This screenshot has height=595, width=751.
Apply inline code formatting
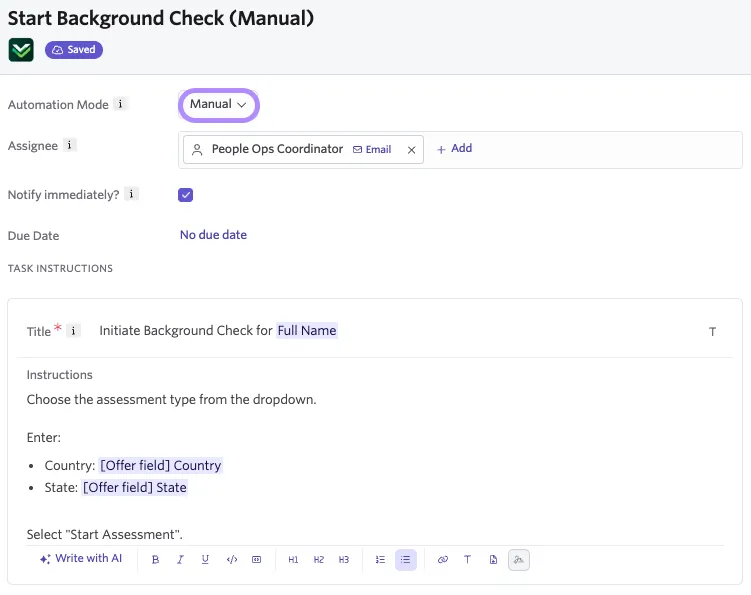coord(232,560)
